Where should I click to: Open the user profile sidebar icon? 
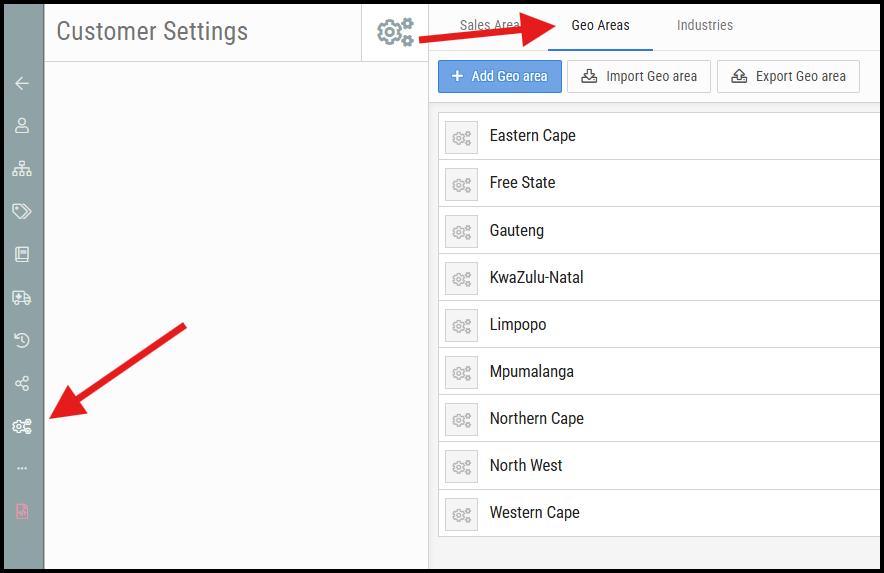click(22, 125)
